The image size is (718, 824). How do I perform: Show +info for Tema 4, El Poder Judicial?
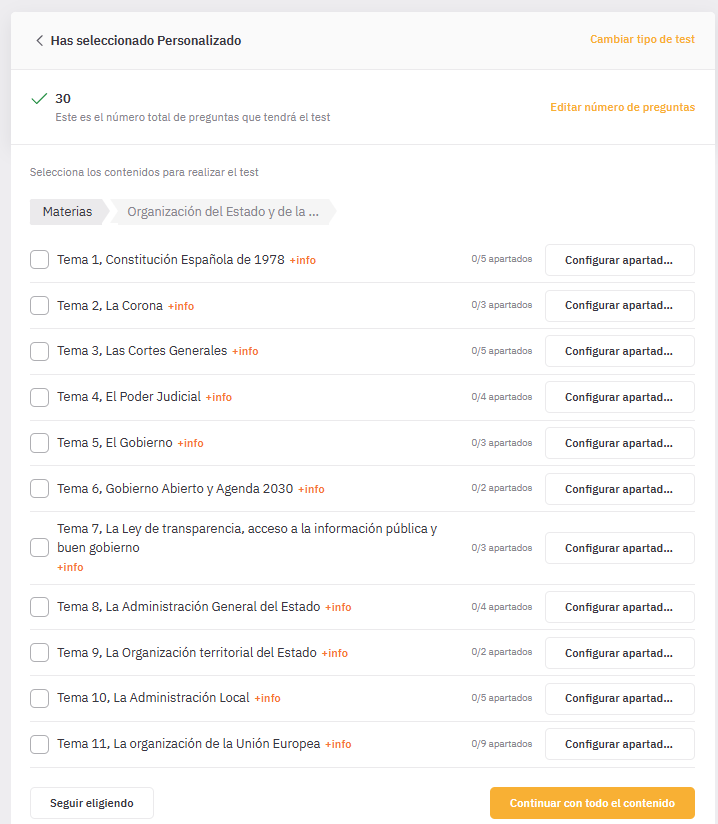[219, 397]
